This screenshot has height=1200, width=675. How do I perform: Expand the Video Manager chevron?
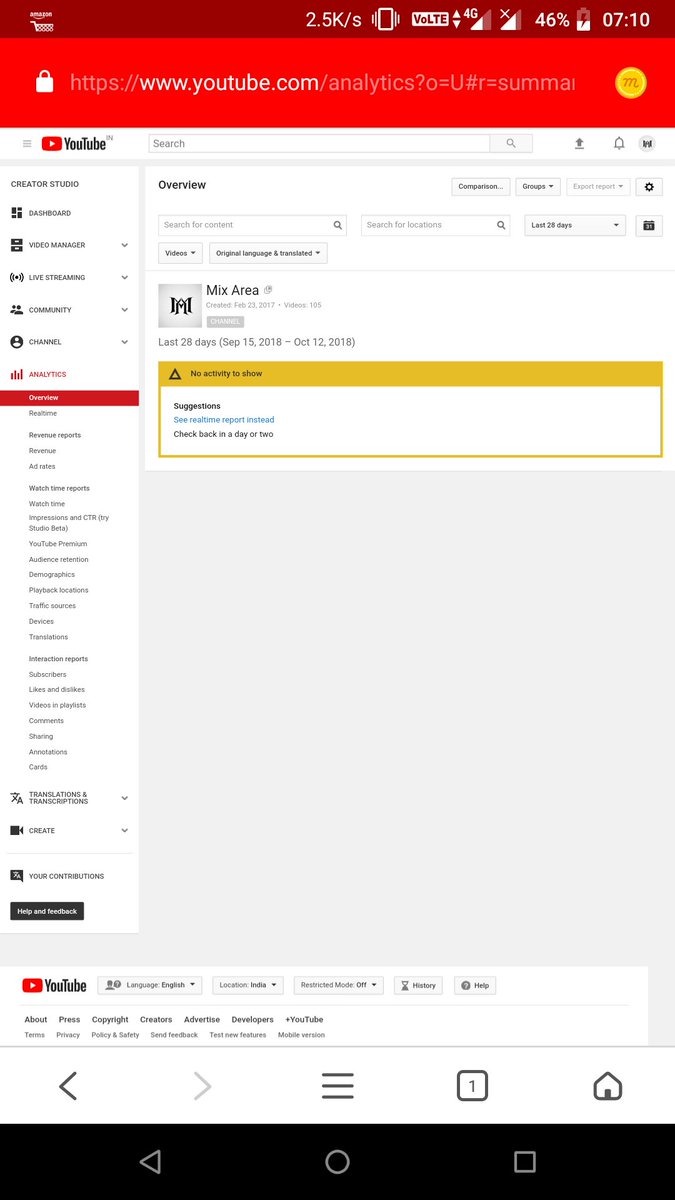tap(125, 245)
